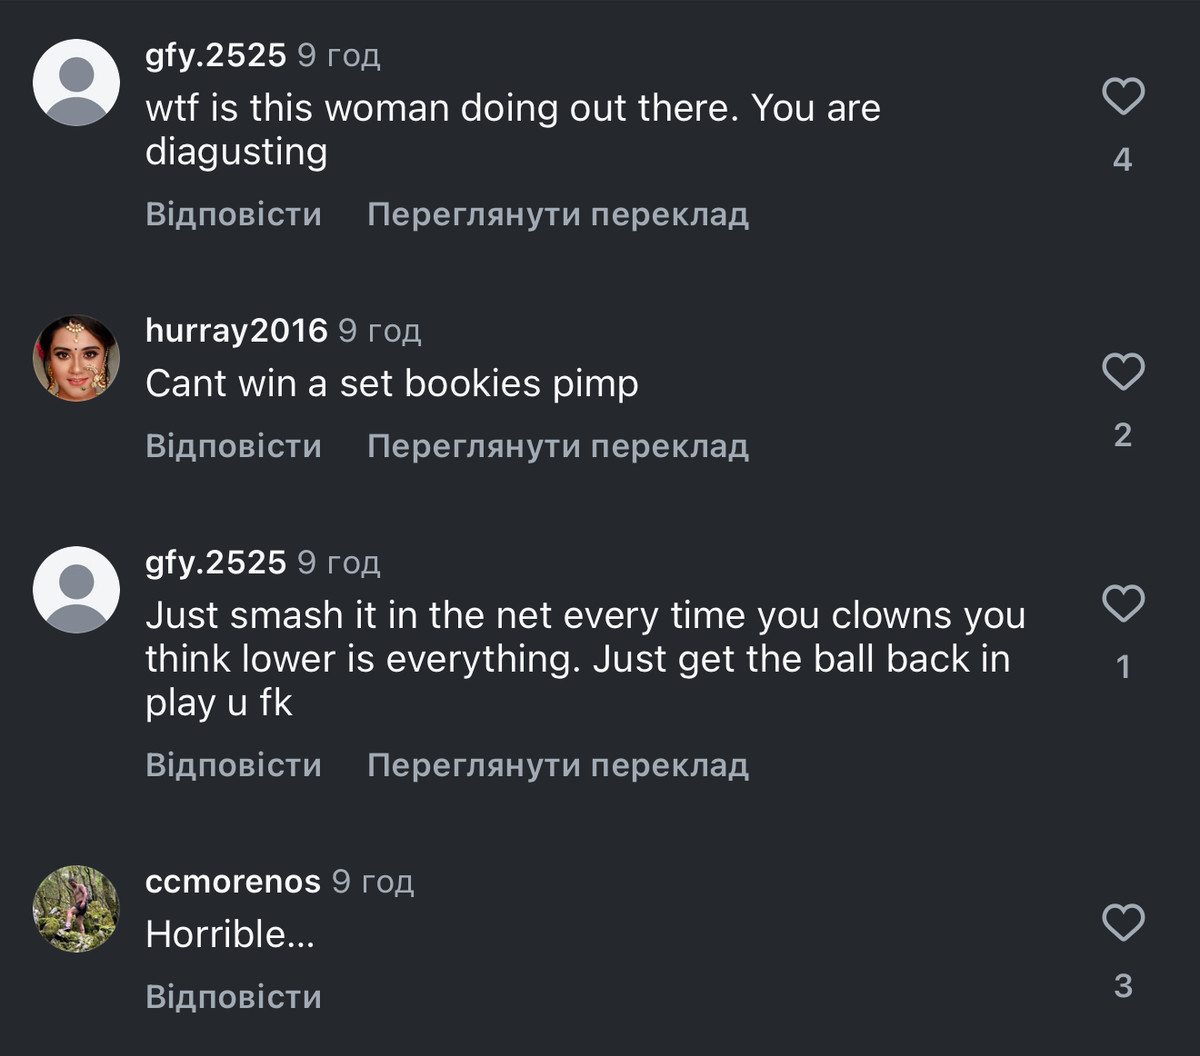Screen dimensions: 1200x1056
Task: View translation of "Just smash it" comment
Action: pyautogui.click(x=557, y=765)
